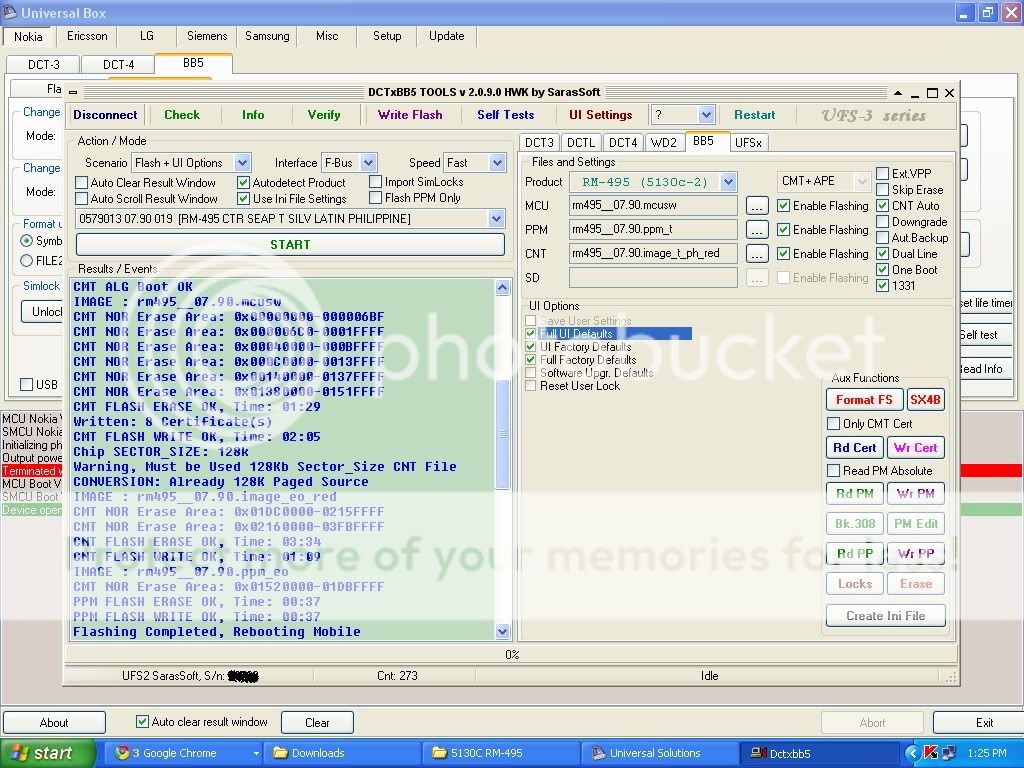Uncheck Use Ini File Settings
The width and height of the screenshot is (1024, 768).
point(243,198)
